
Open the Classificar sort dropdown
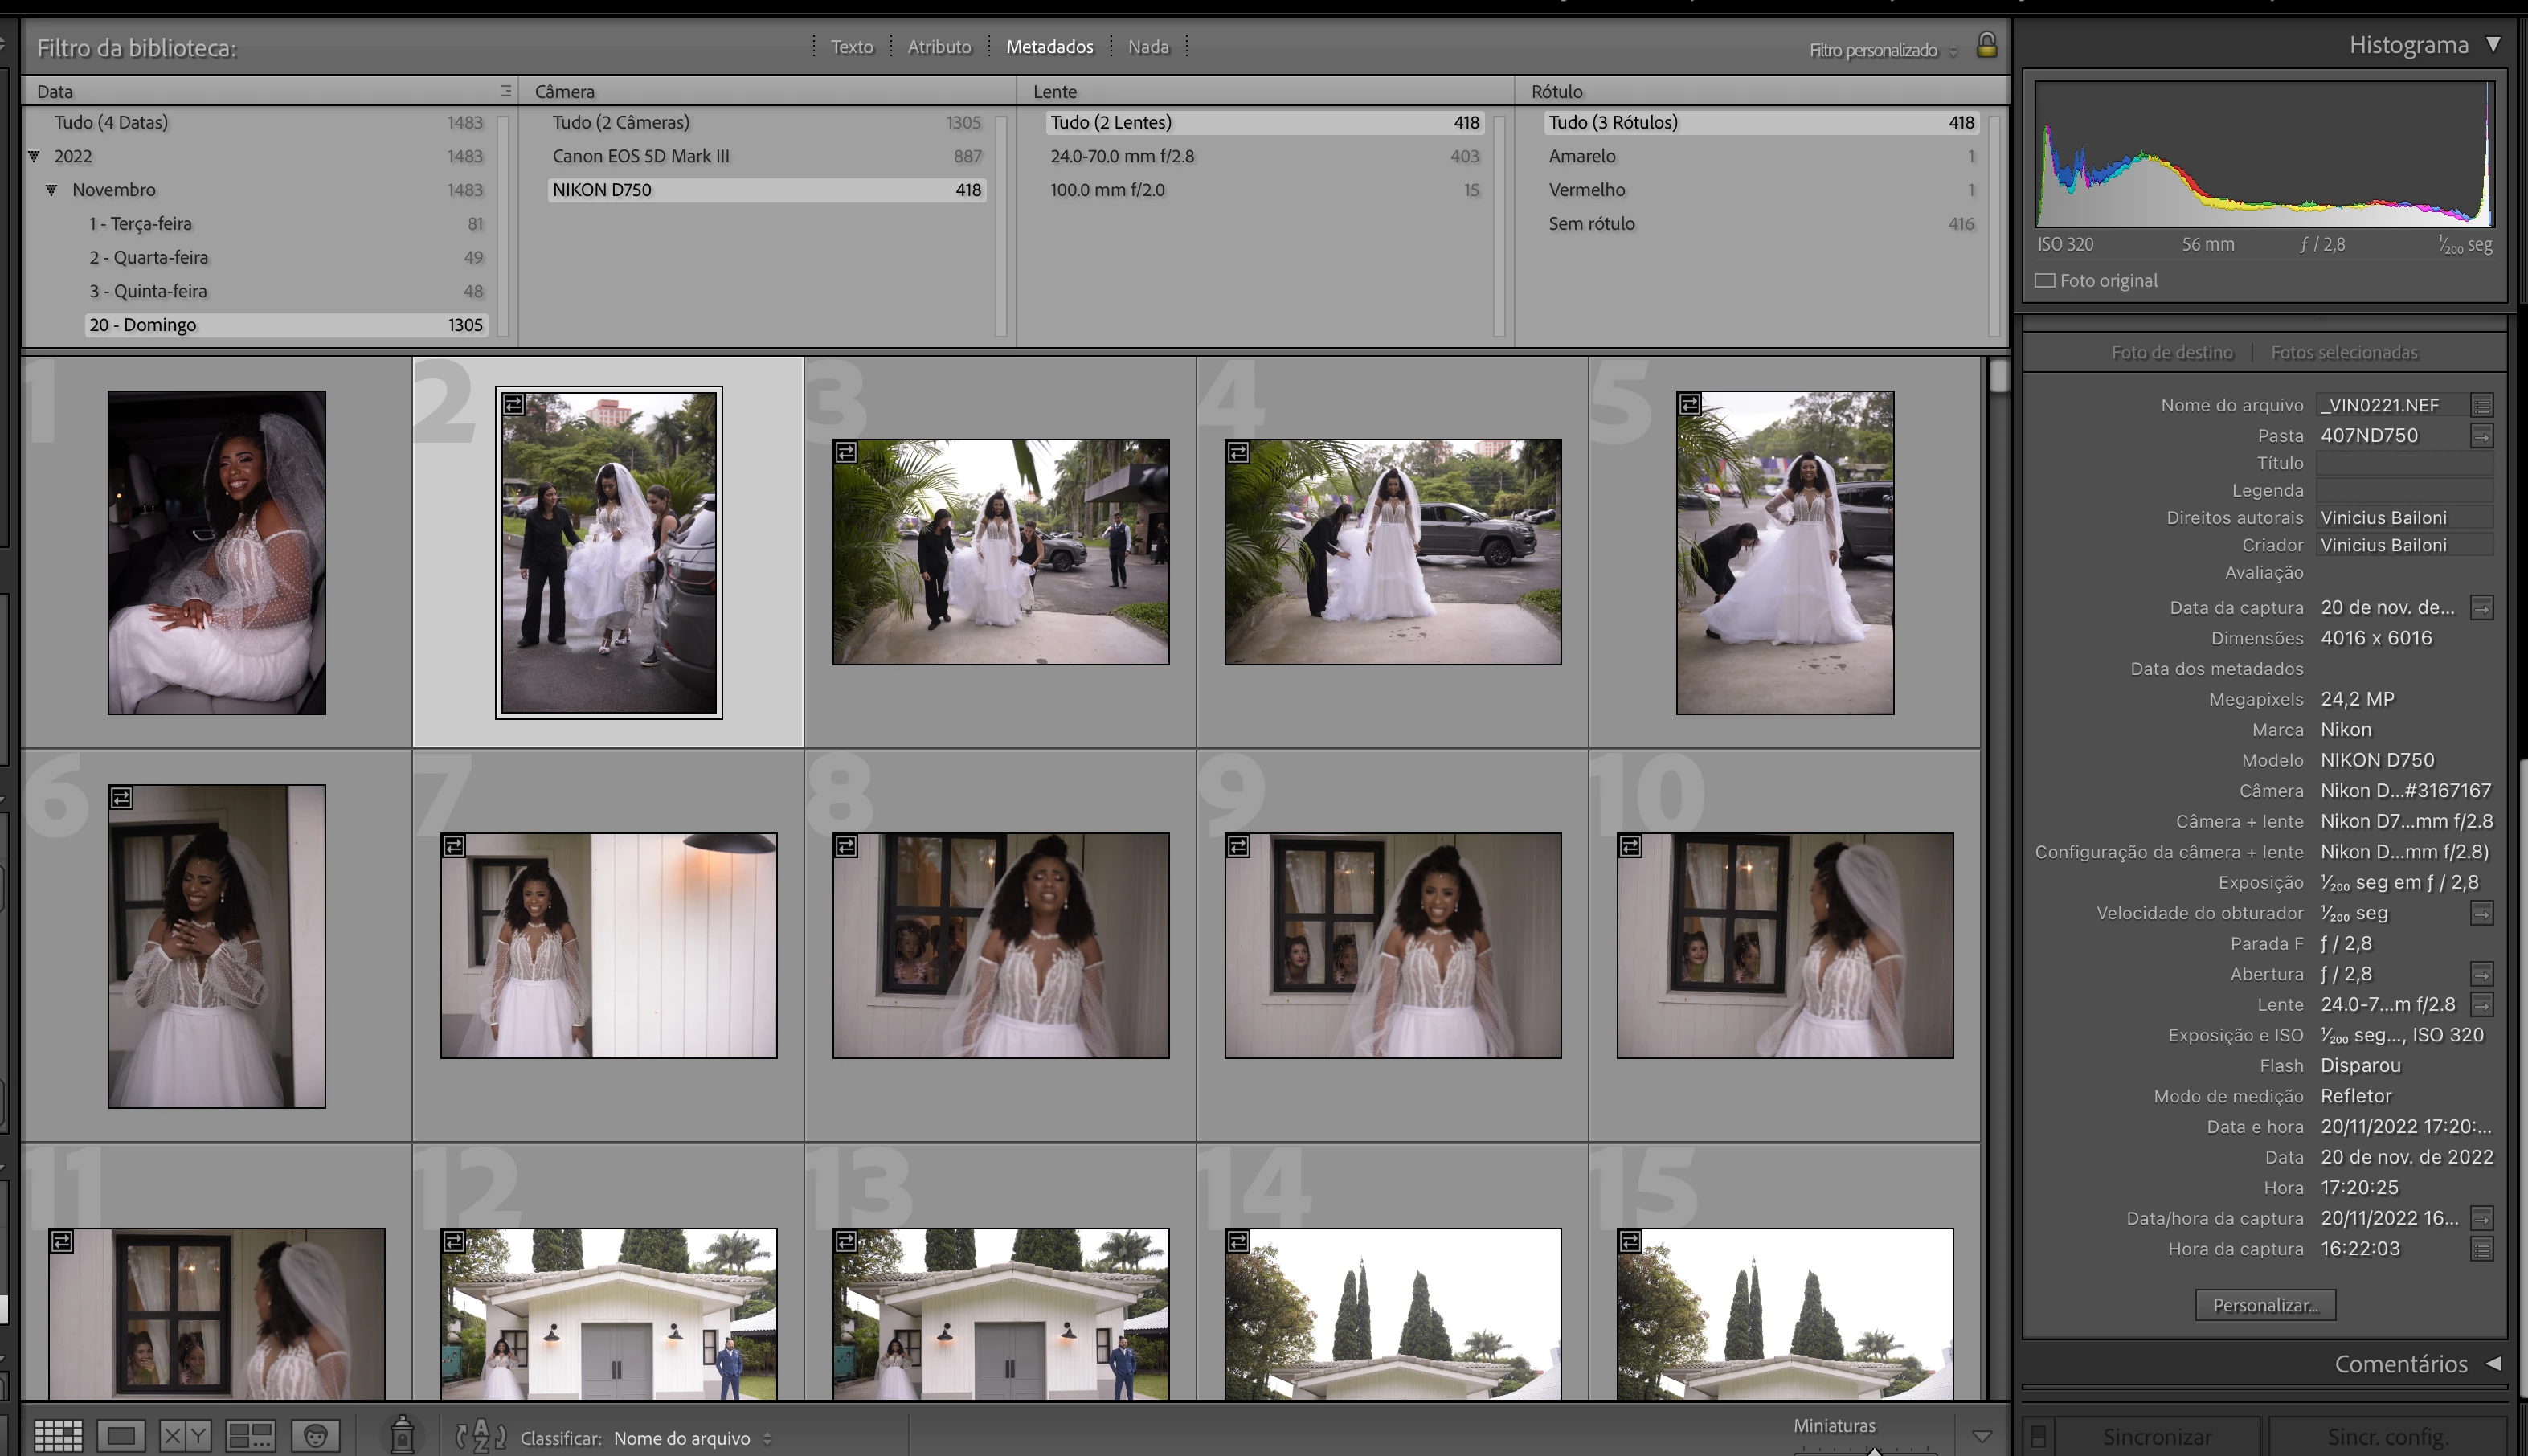pyautogui.click(x=690, y=1438)
